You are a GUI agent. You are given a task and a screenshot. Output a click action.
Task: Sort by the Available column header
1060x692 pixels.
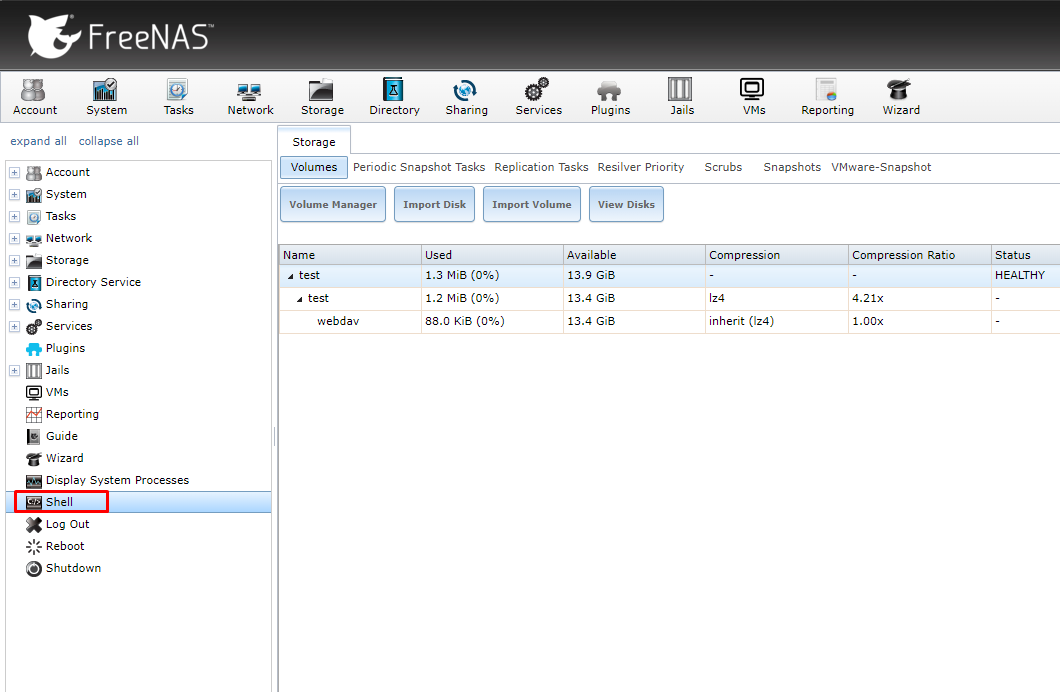pyautogui.click(x=634, y=255)
